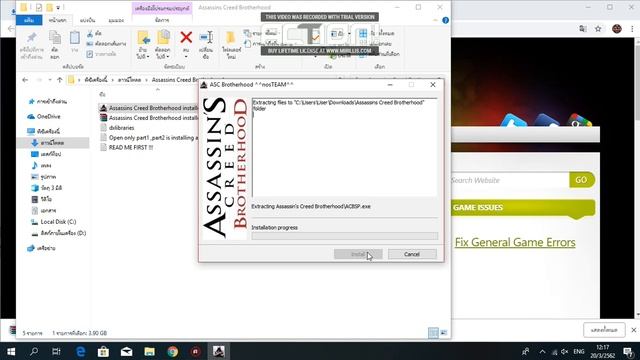This screenshot has height=360, width=640.
Task: Show hidden tray icons chevron
Action: click(542, 351)
